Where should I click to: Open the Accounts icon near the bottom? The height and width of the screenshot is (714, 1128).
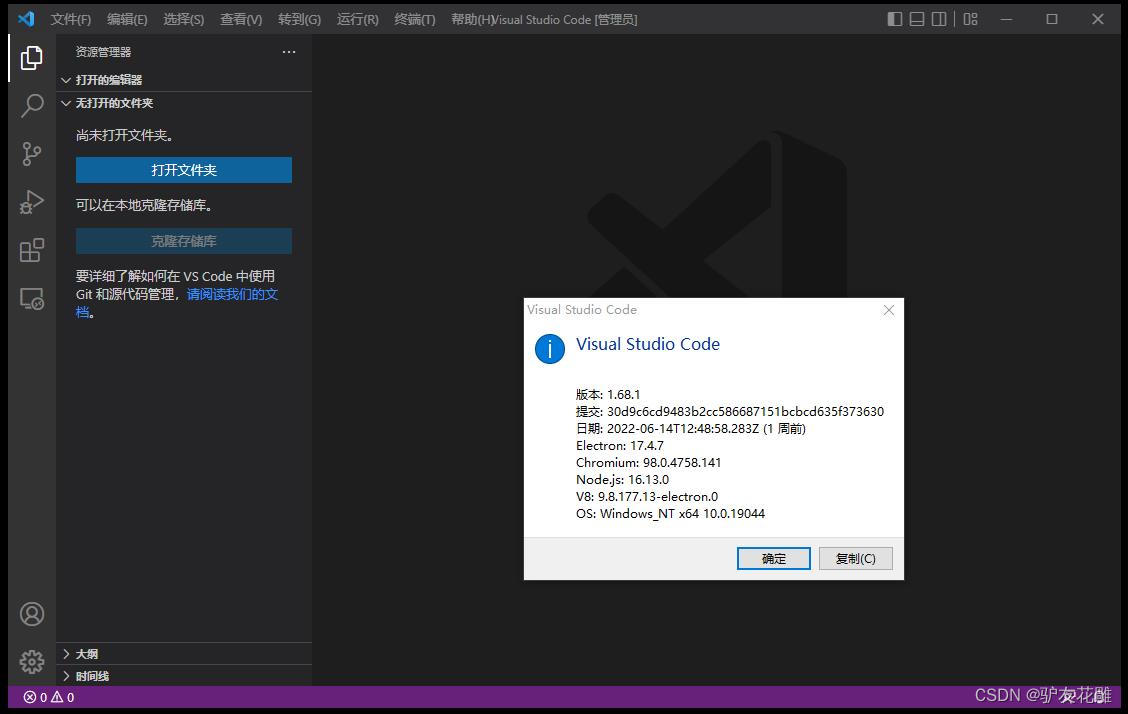point(31,614)
